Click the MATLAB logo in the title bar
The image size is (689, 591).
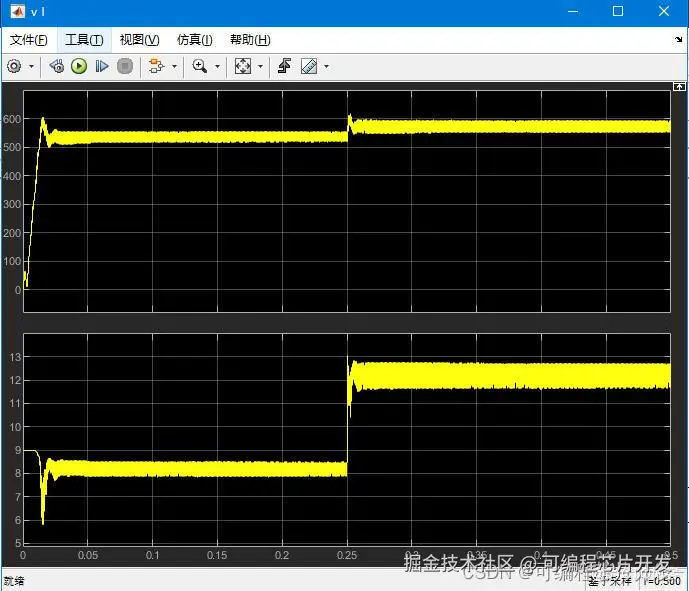(18, 11)
